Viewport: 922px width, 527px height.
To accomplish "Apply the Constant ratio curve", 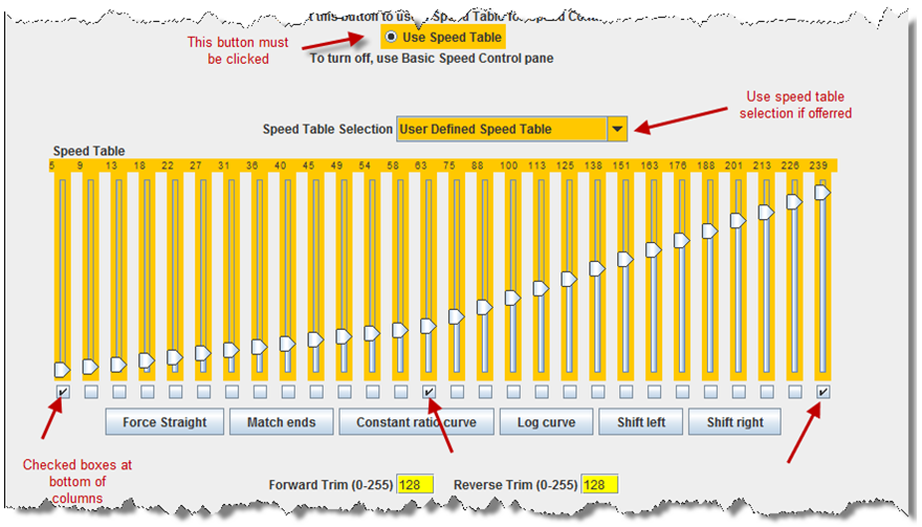I will point(415,422).
